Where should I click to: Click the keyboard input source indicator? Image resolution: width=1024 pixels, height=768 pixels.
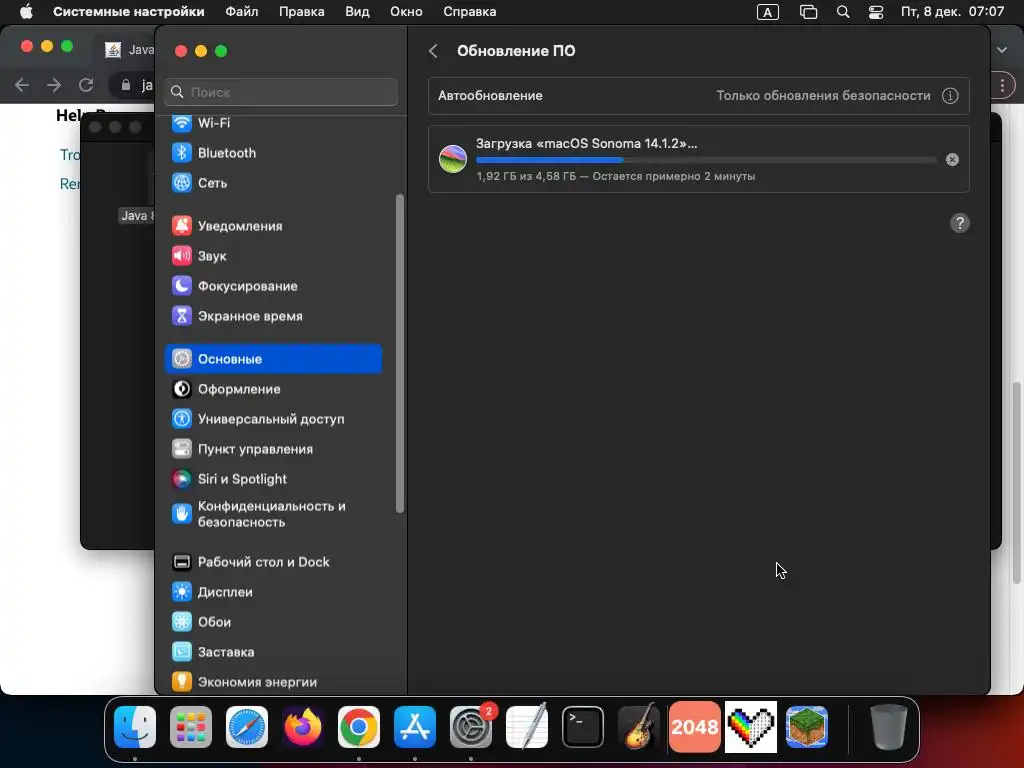point(767,12)
